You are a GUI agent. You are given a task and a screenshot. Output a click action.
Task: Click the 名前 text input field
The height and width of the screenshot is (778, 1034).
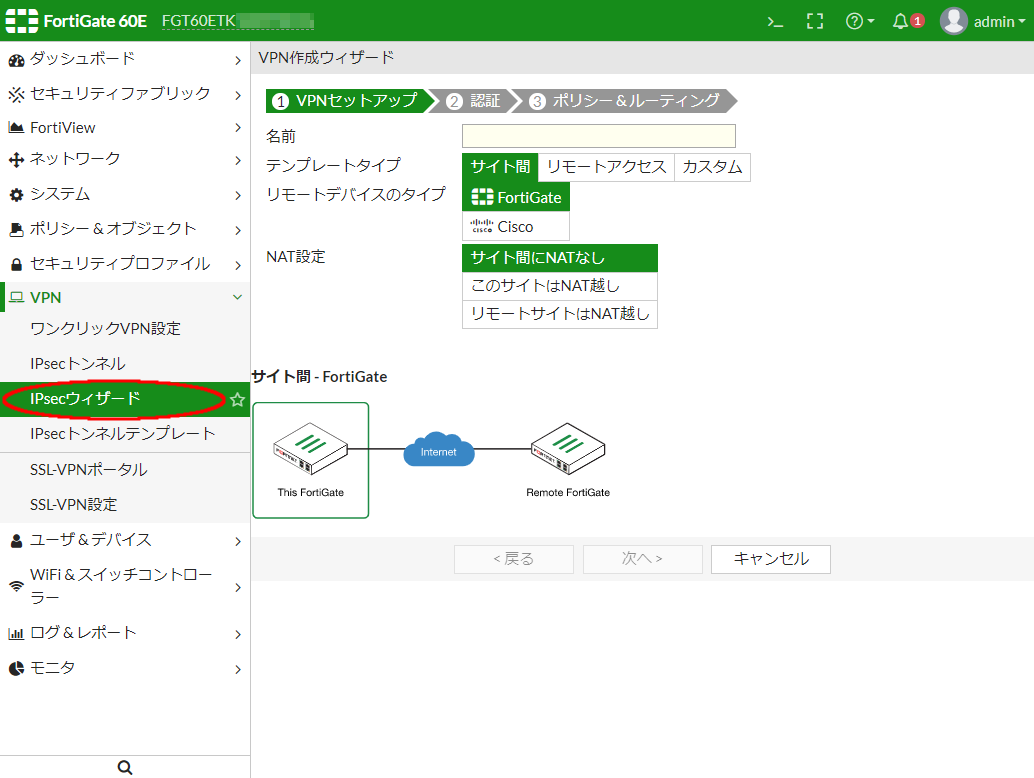tap(598, 136)
